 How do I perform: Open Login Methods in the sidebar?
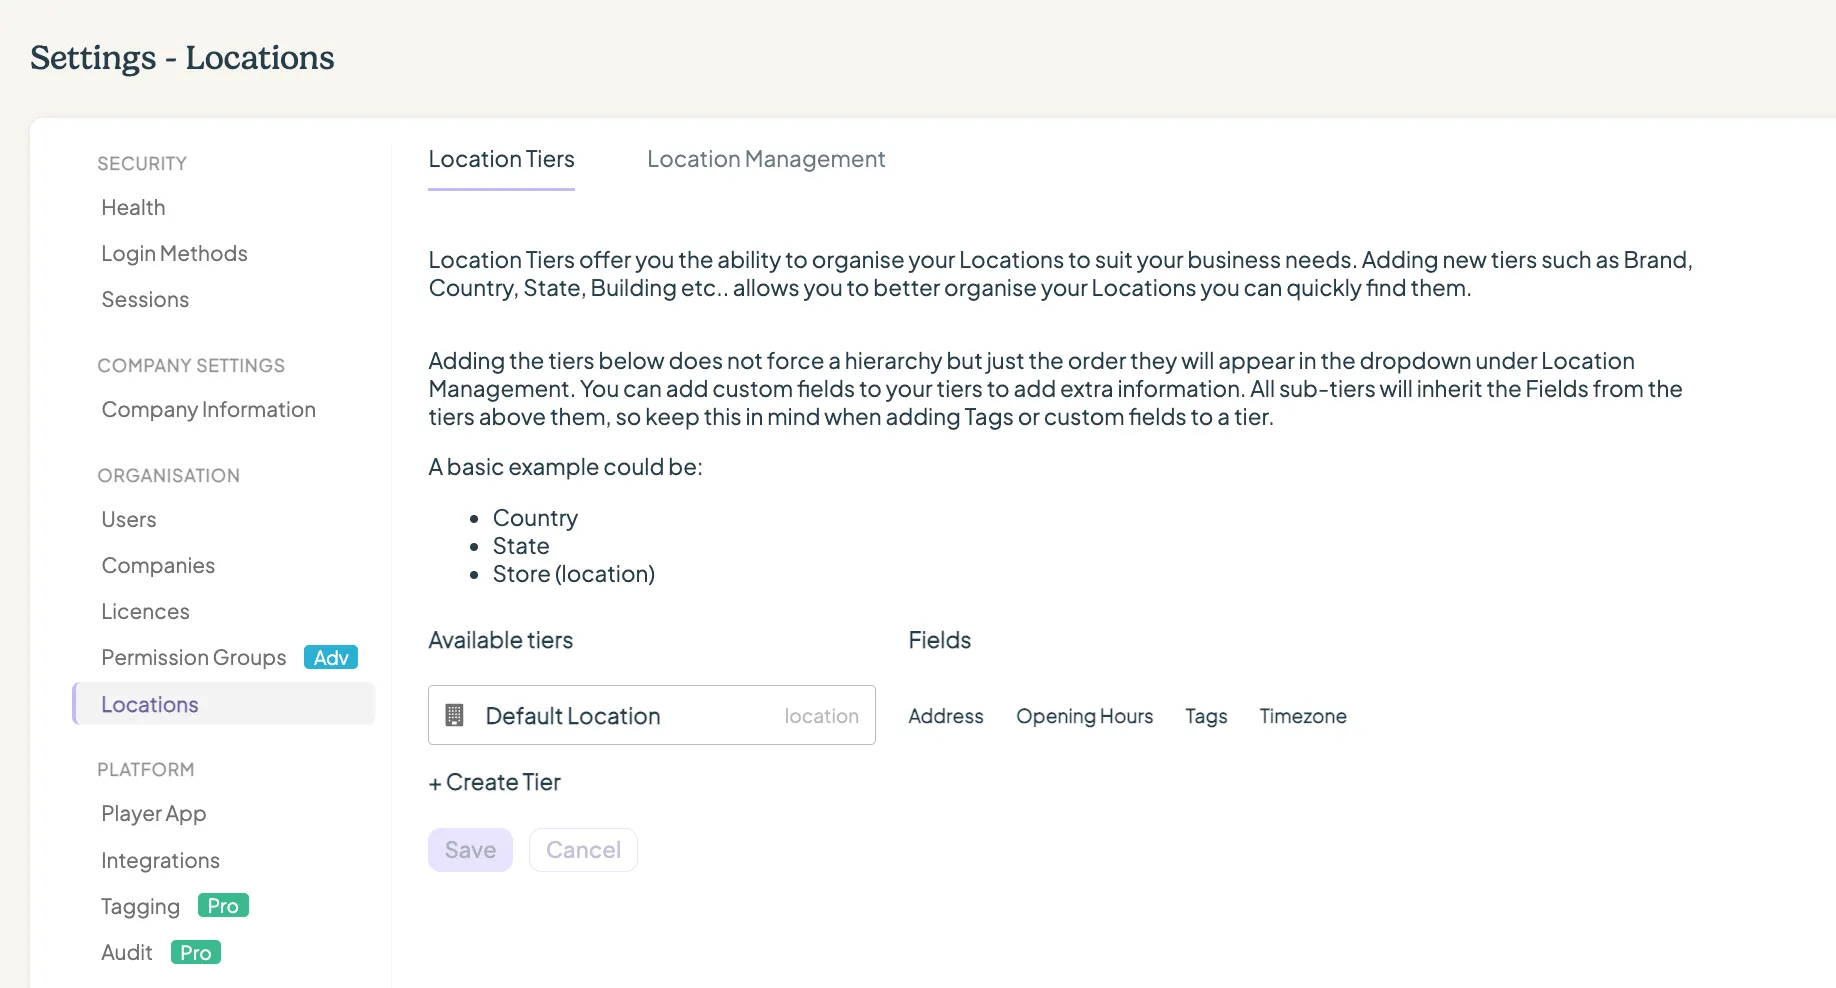coord(174,253)
